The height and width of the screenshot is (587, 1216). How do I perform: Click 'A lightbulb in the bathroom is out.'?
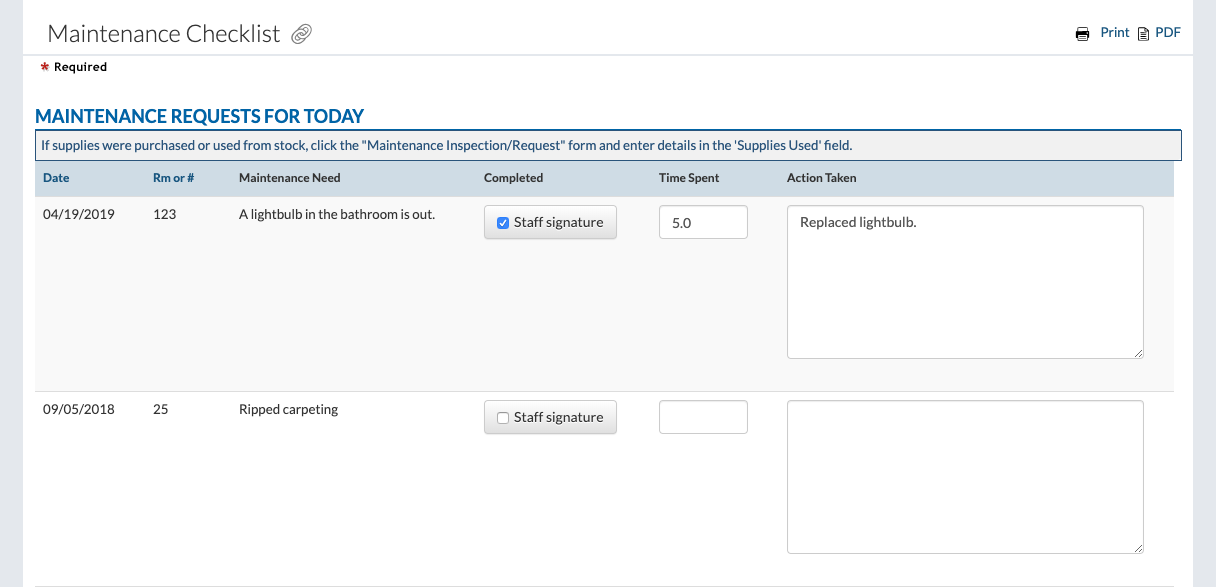coord(337,214)
